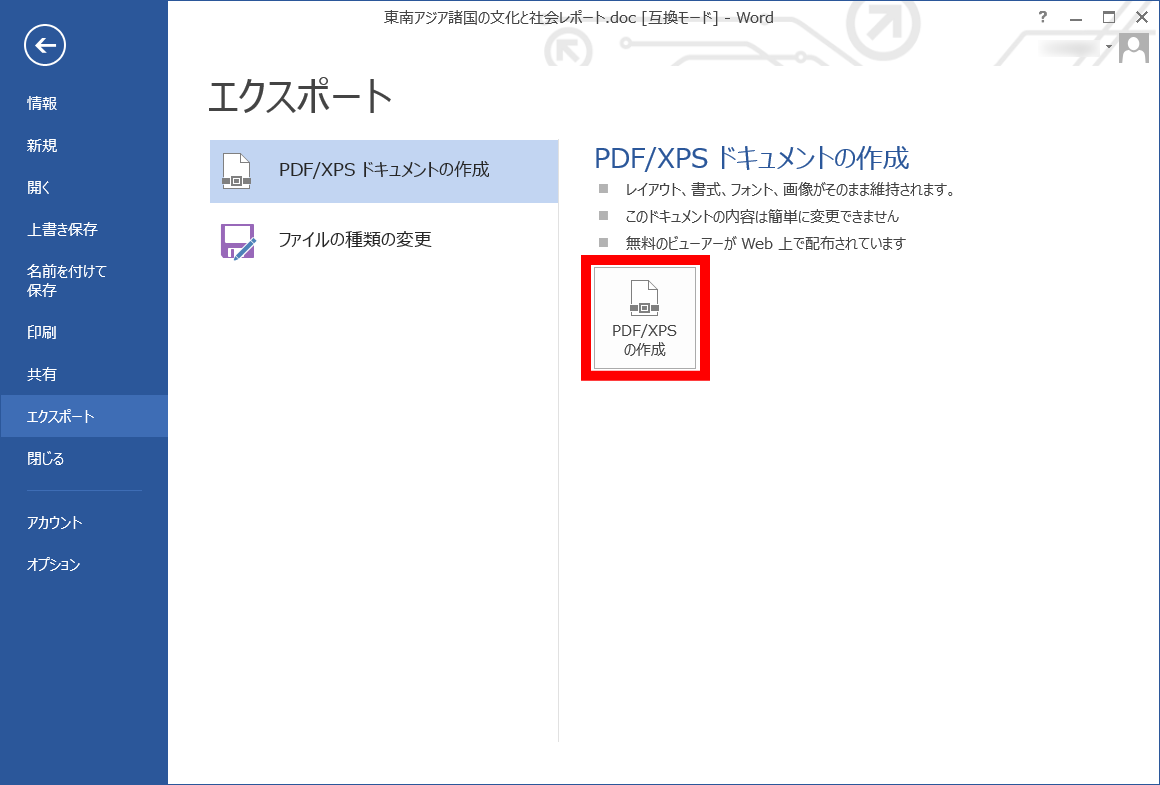Select the 共有 sidebar entry

coord(44,373)
